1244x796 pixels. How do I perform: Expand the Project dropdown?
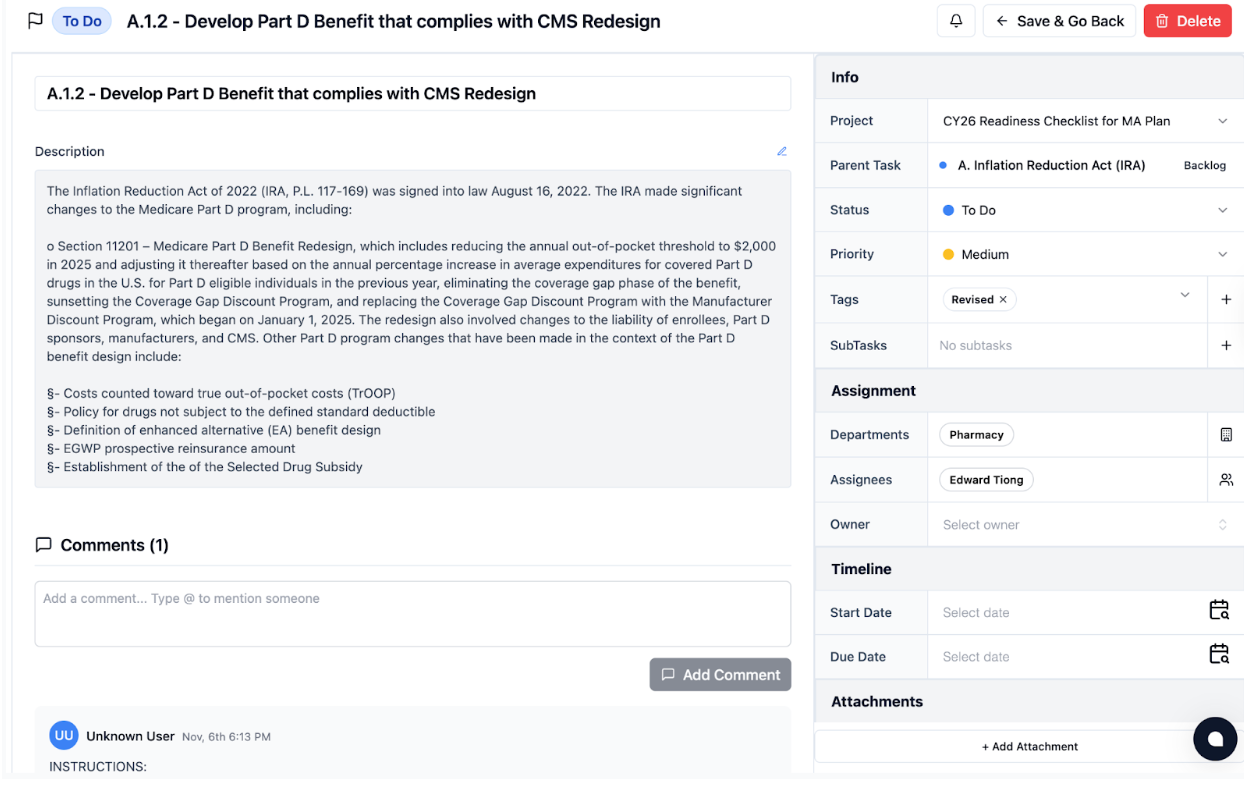1222,121
